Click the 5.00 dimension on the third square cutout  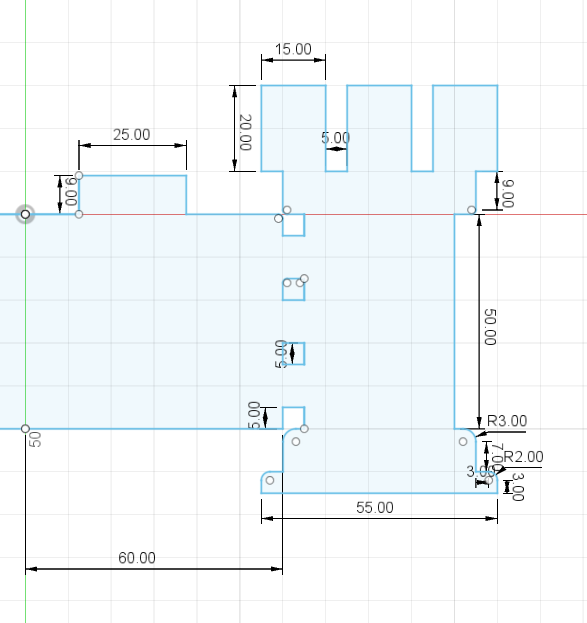281,354
